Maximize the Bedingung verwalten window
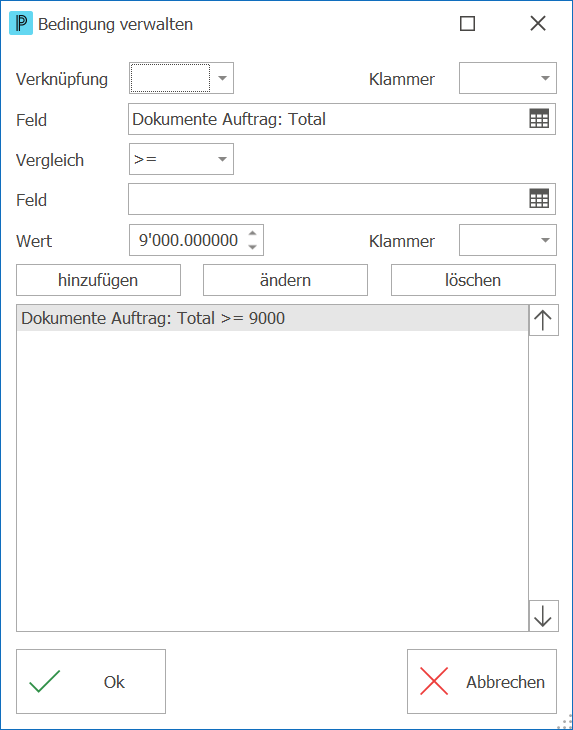Screen dimensions: 573x730 (x=467, y=23)
